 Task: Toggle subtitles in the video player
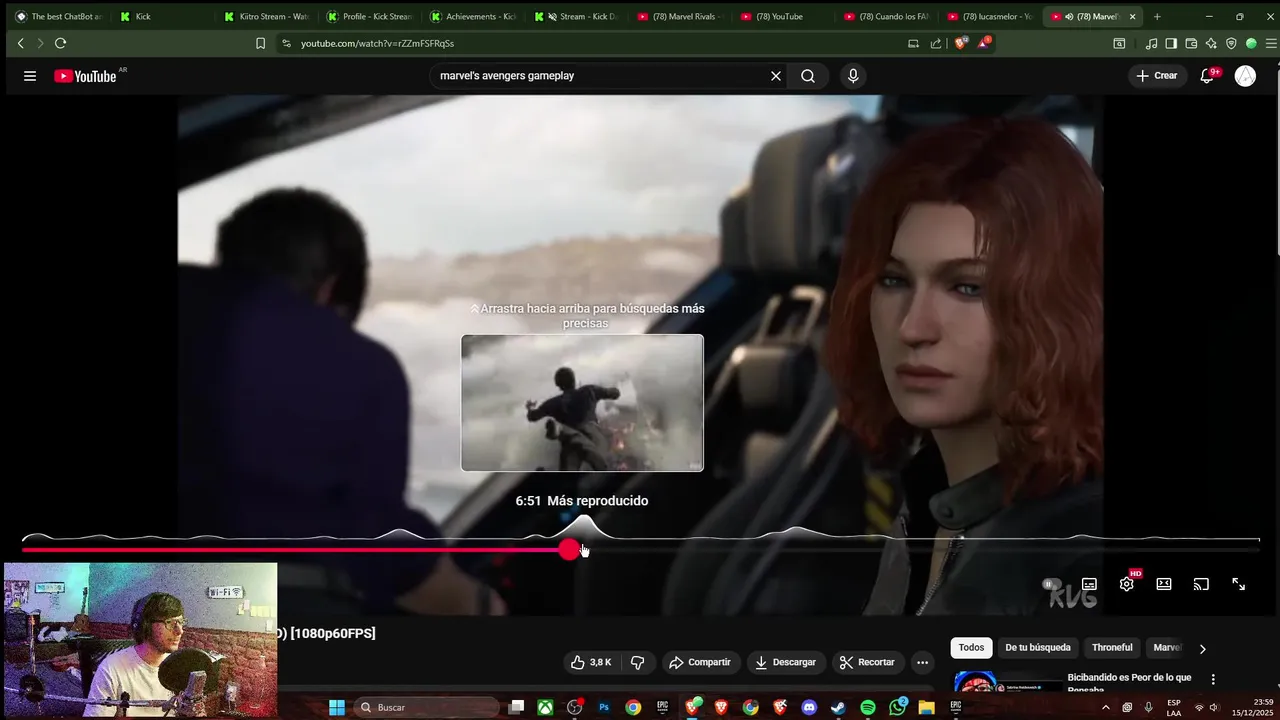point(1089,584)
